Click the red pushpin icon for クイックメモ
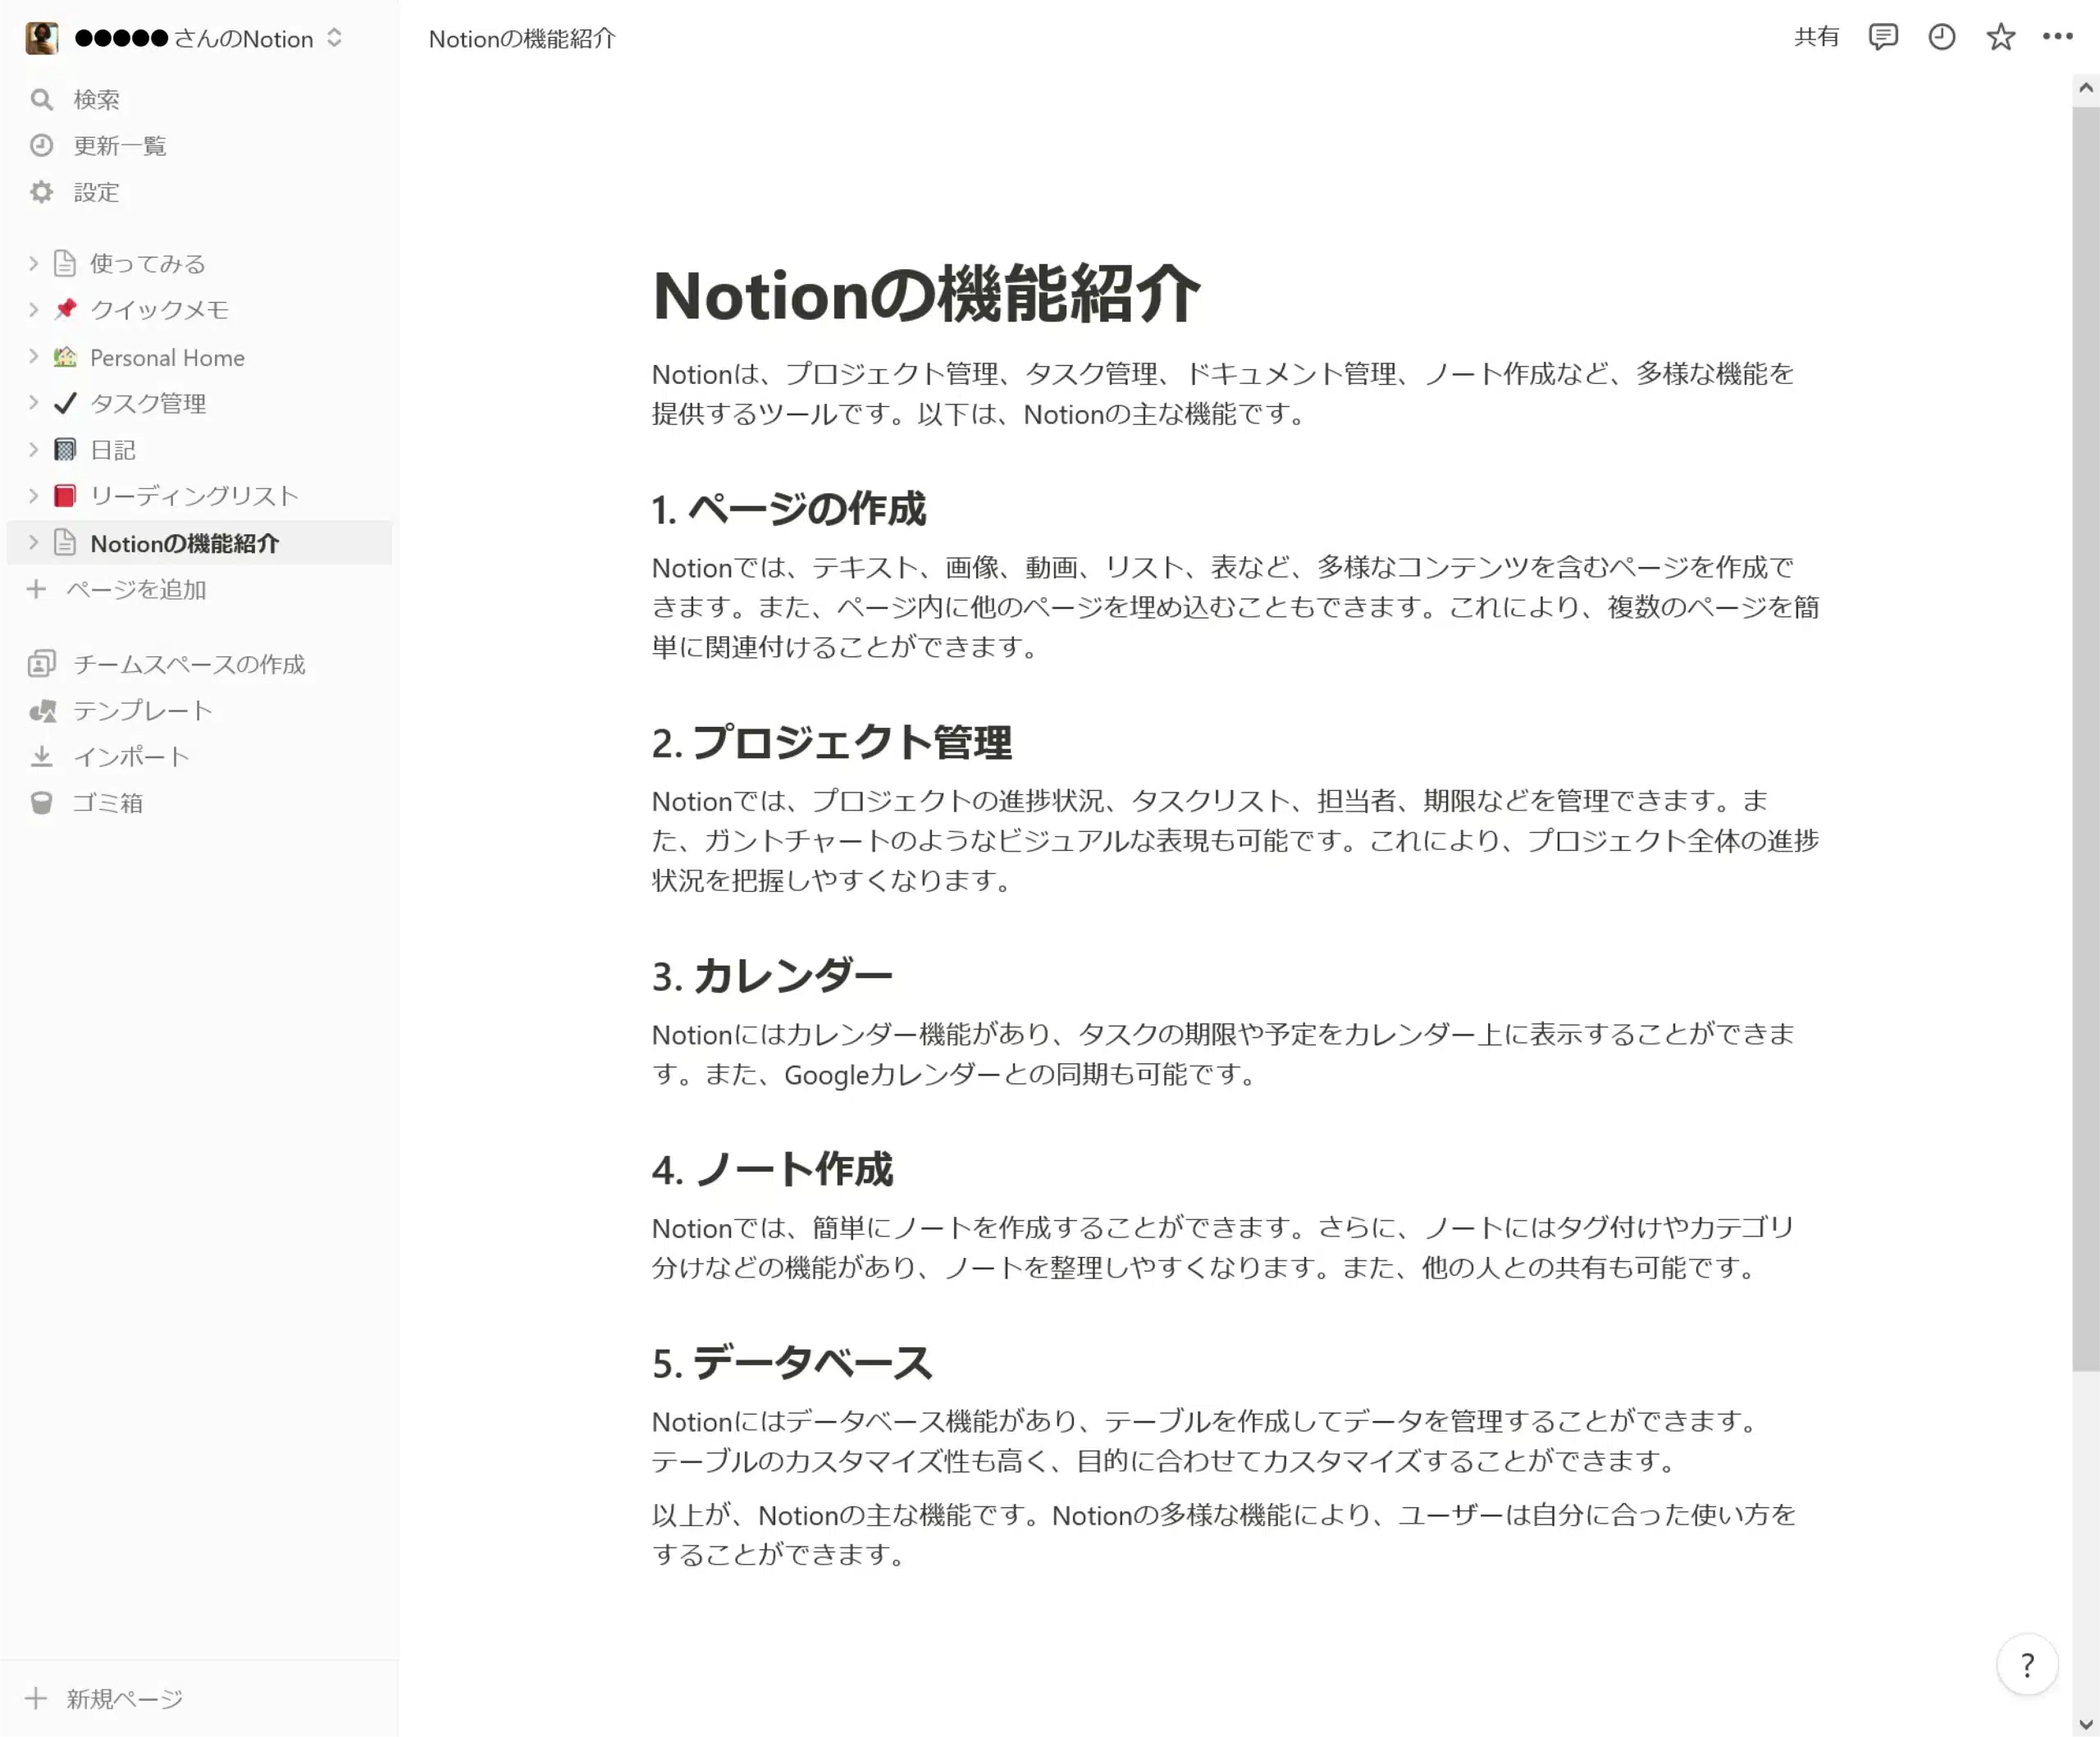The image size is (2100, 1737). point(65,309)
